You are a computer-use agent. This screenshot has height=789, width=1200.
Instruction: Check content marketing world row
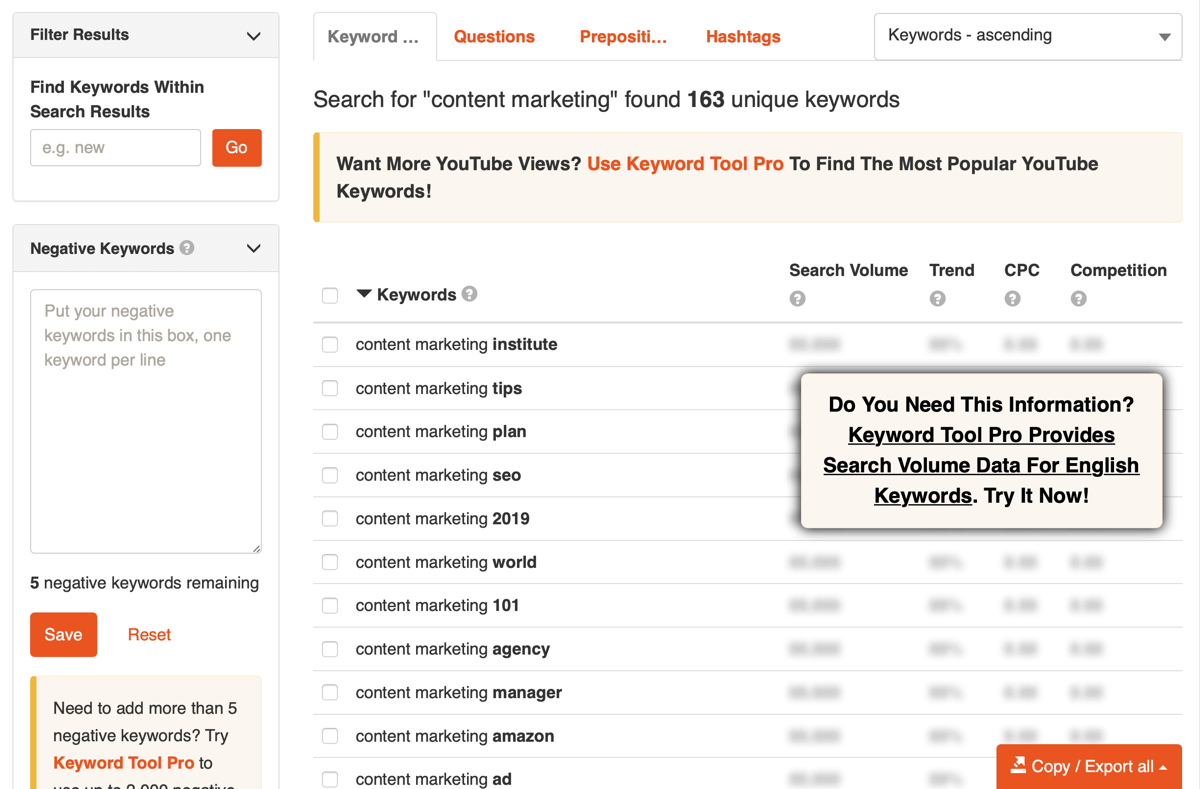point(330,562)
